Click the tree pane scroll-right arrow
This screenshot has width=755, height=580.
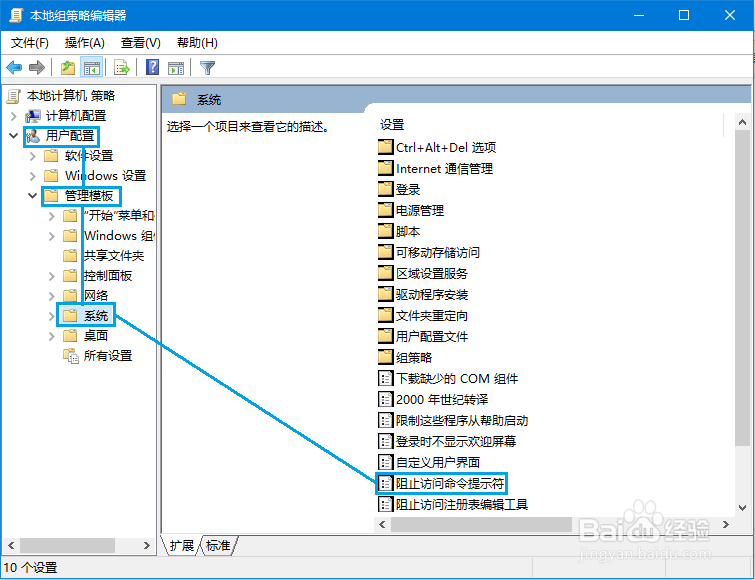tap(147, 545)
